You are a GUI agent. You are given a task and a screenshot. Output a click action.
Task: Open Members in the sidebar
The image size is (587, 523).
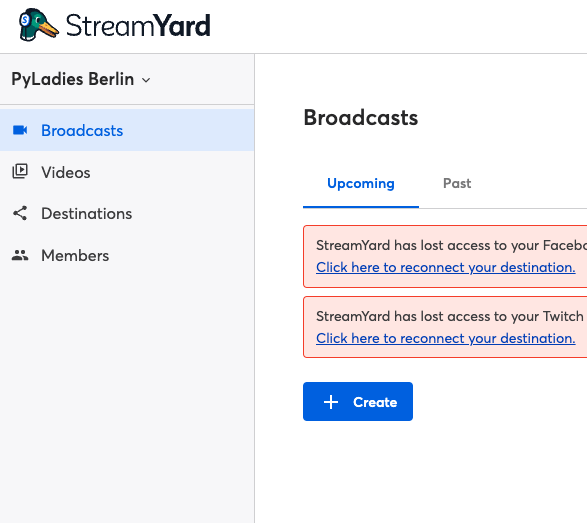127,255
